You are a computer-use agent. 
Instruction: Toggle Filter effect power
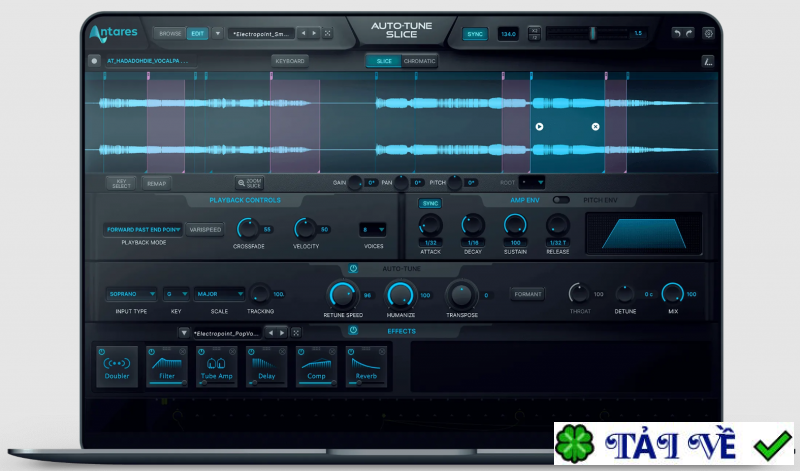152,352
